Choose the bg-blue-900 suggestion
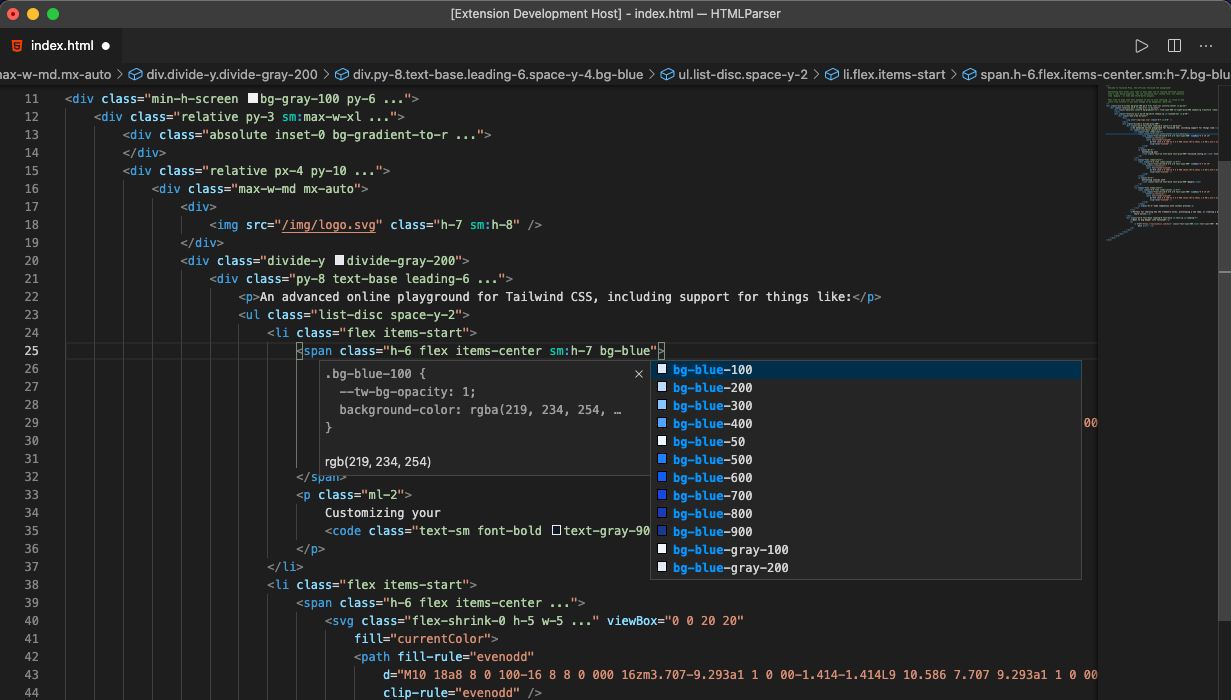Image resolution: width=1231 pixels, height=700 pixels. 866,532
